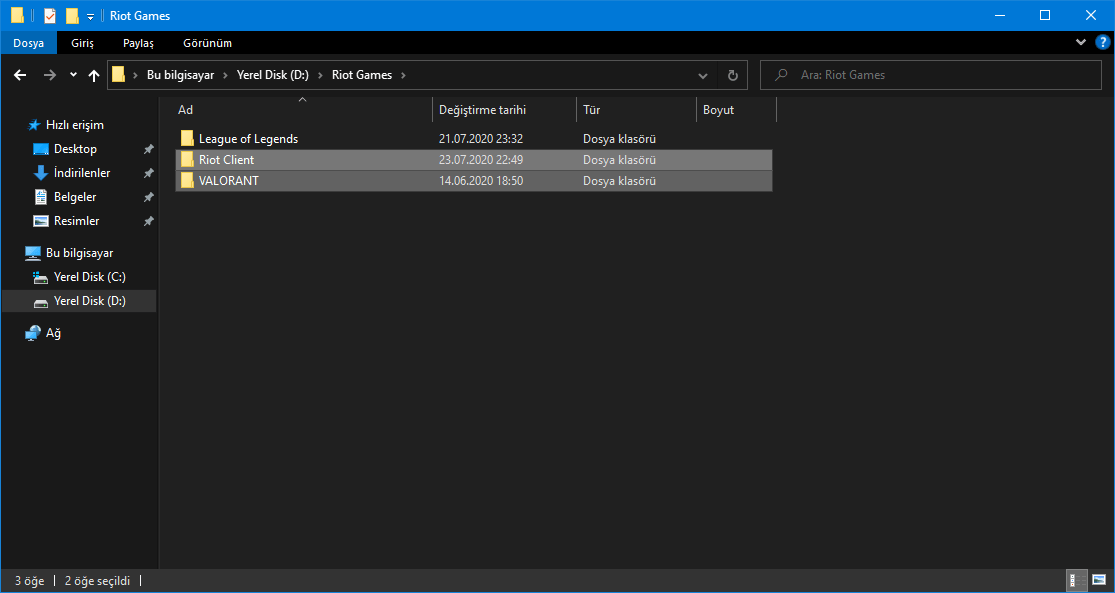This screenshot has height=593, width=1115.
Task: Expand the ribbon with the chevron arrow
Action: click(1081, 43)
